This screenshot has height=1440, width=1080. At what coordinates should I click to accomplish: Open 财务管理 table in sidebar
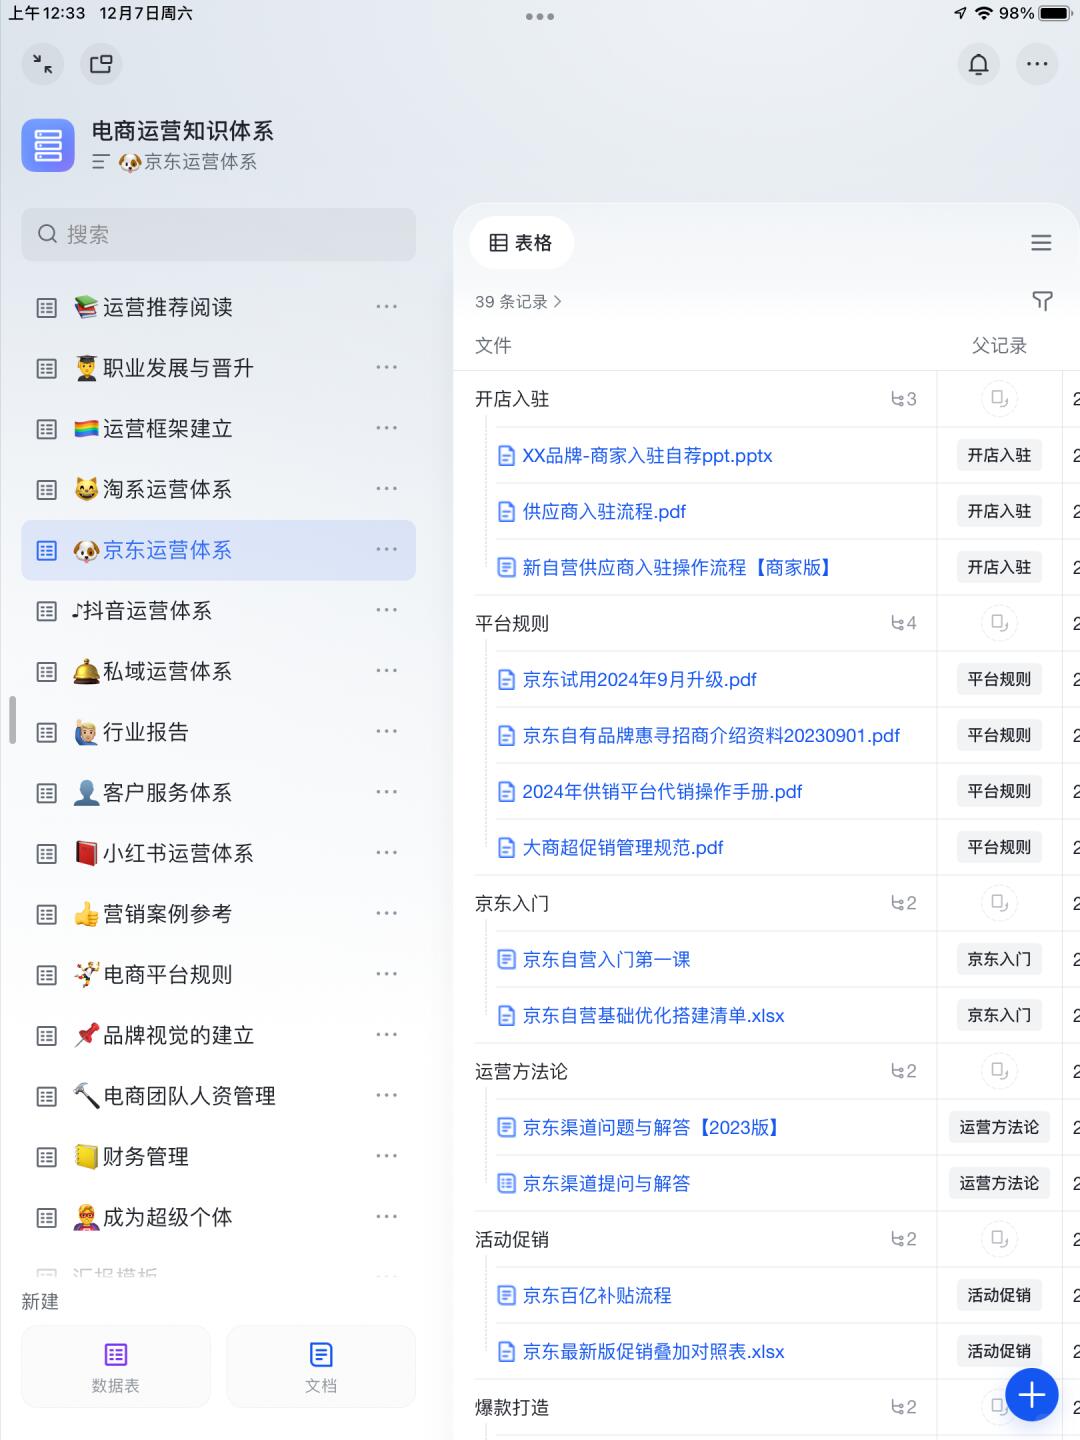(218, 1156)
